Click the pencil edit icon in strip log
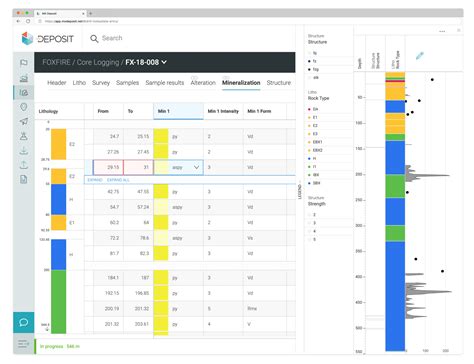 419,56
